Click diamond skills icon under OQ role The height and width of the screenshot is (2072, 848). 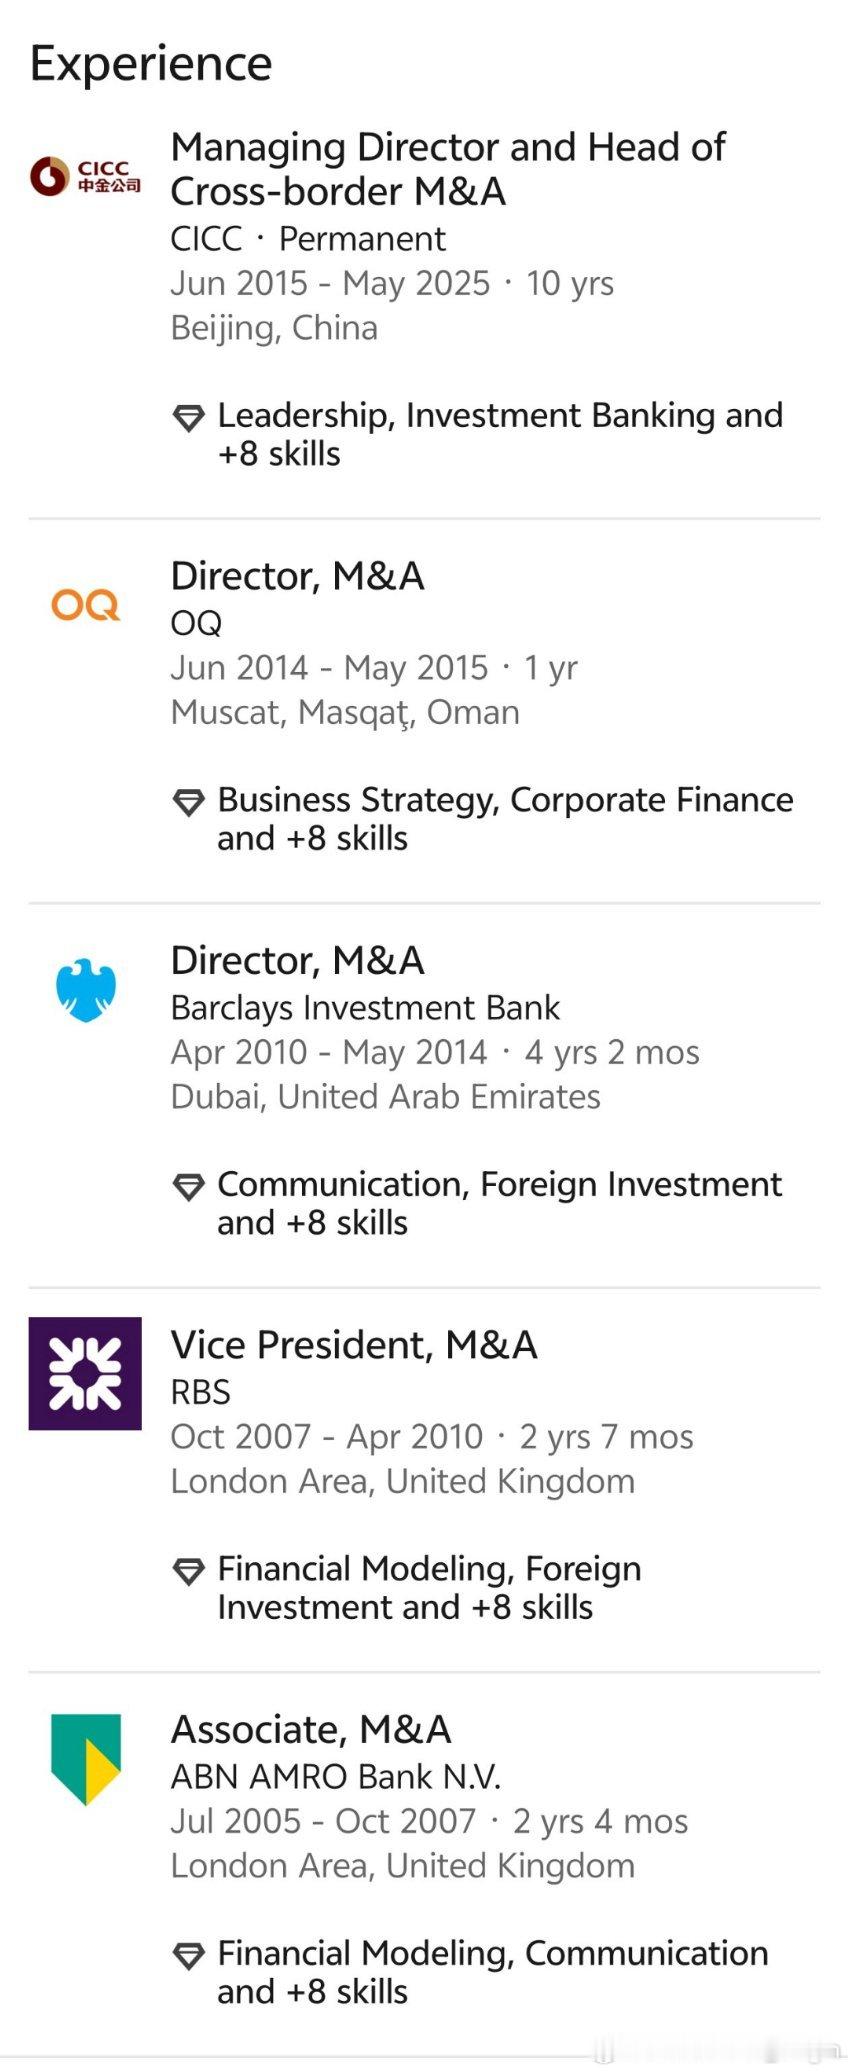(188, 802)
